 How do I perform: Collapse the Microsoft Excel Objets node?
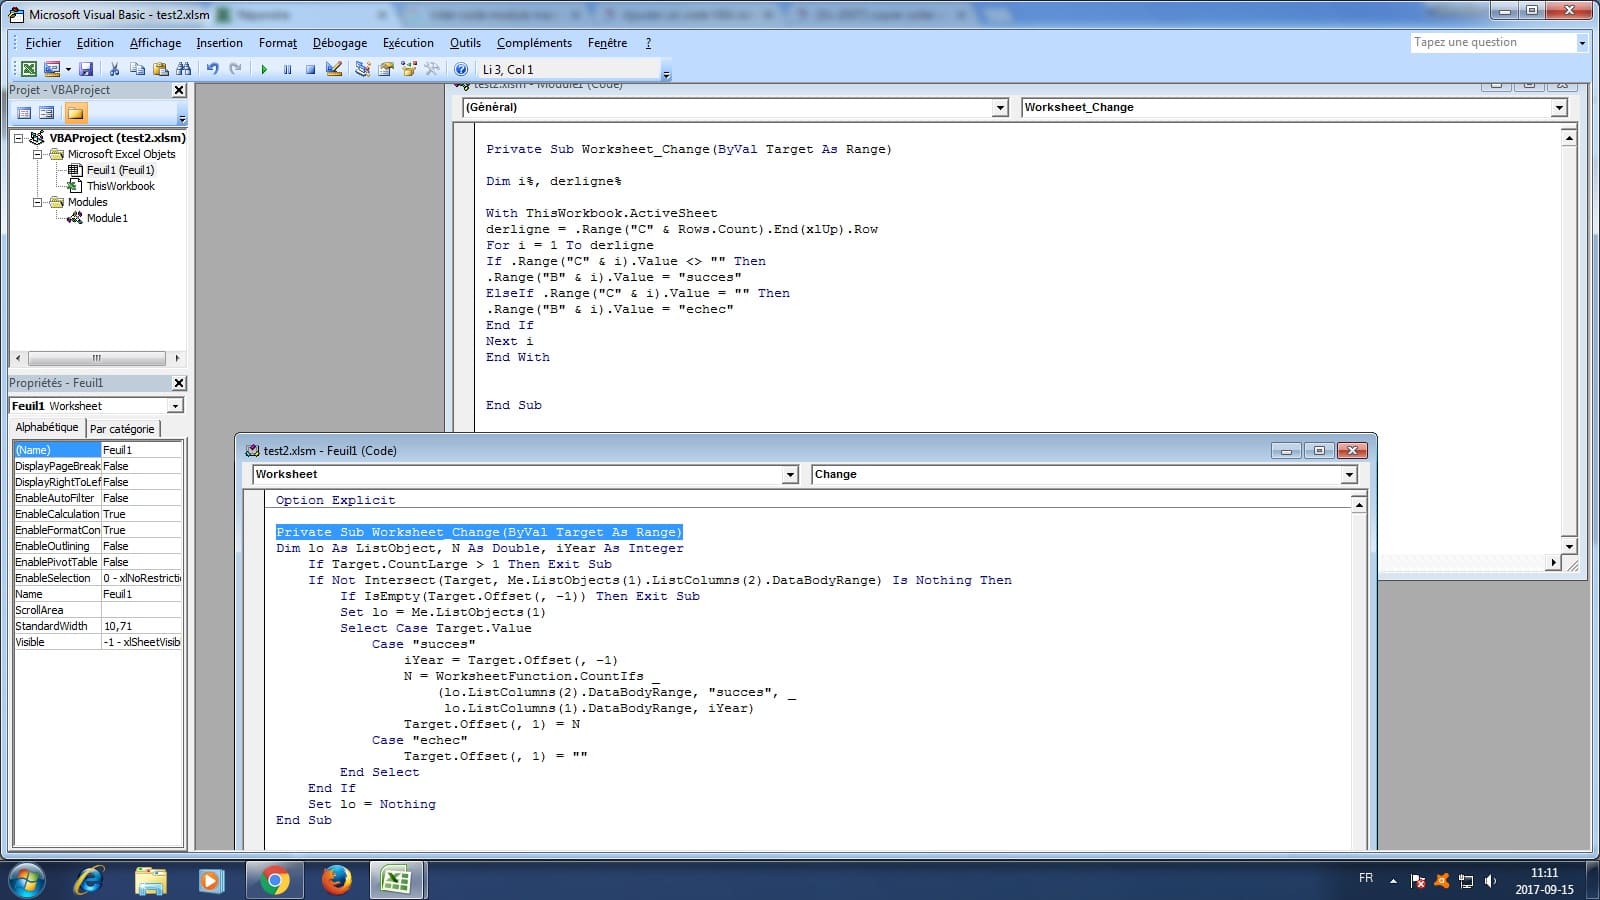click(x=38, y=154)
